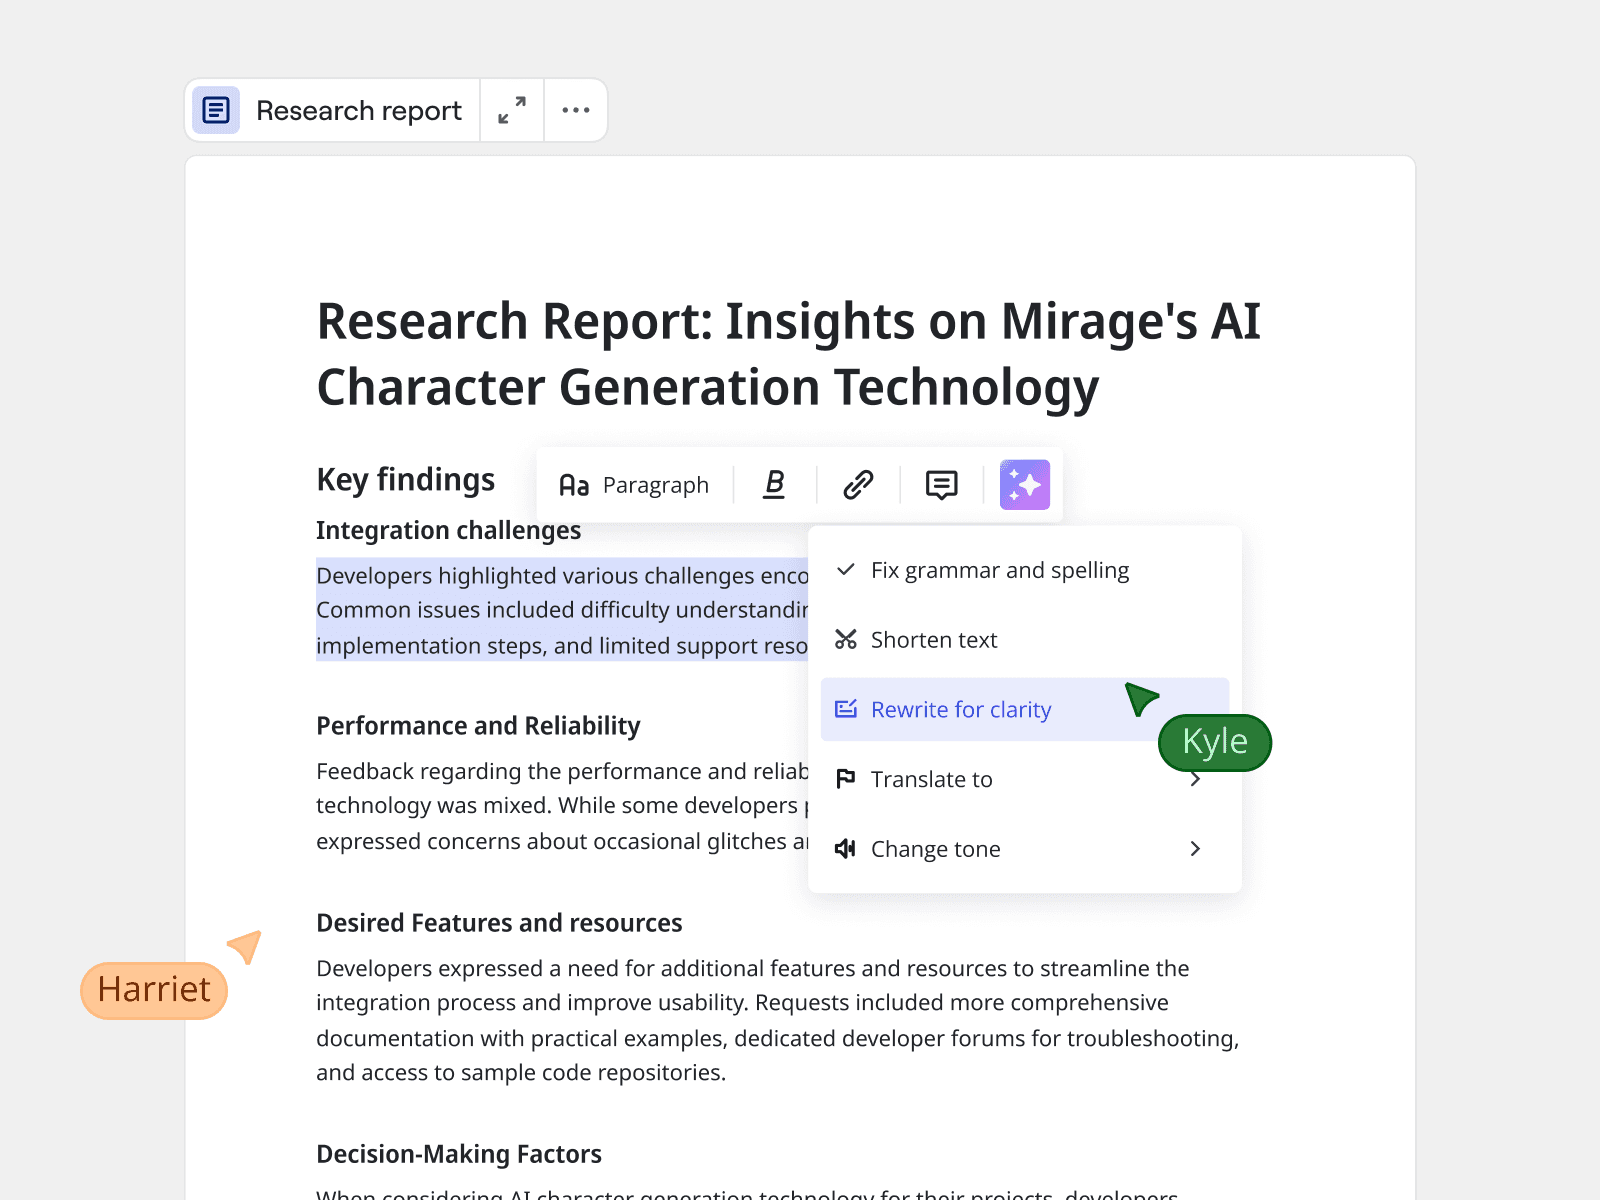Click the megaphone icon beside Change tone
1600x1200 pixels.
click(846, 849)
